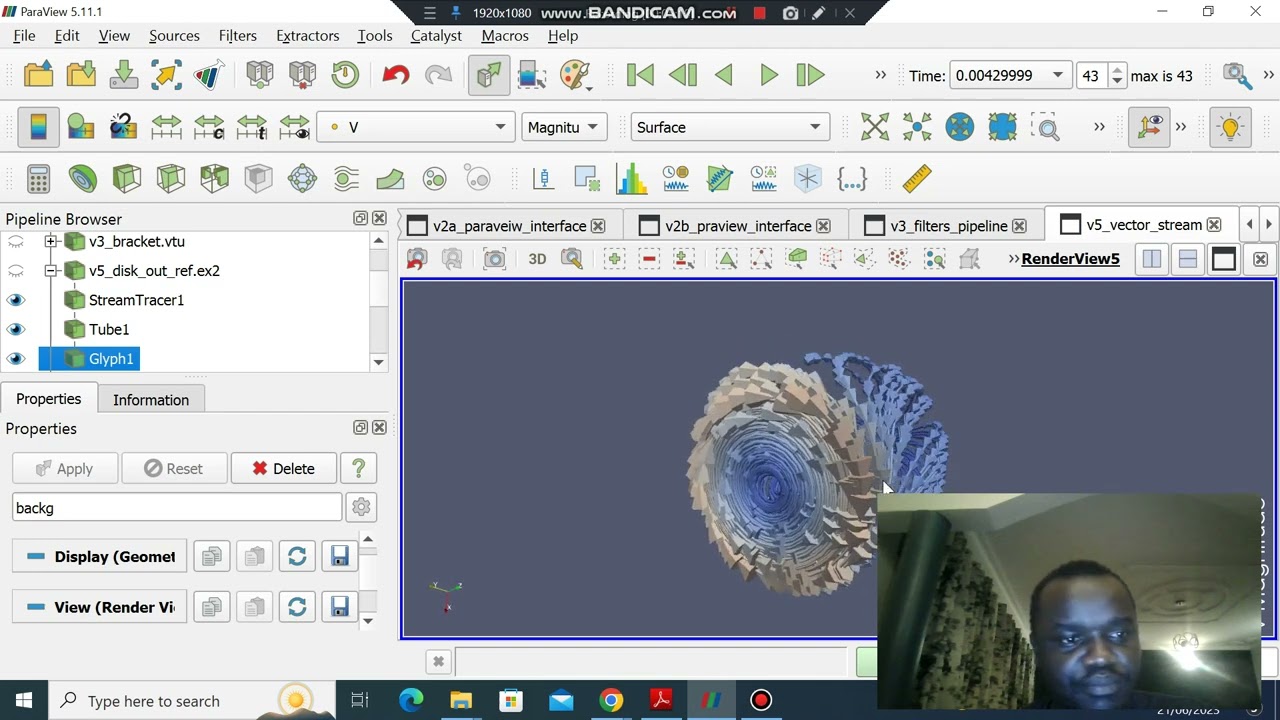This screenshot has width=1280, height=720.
Task: Toggle the color legend visibility icon
Action: [38, 127]
